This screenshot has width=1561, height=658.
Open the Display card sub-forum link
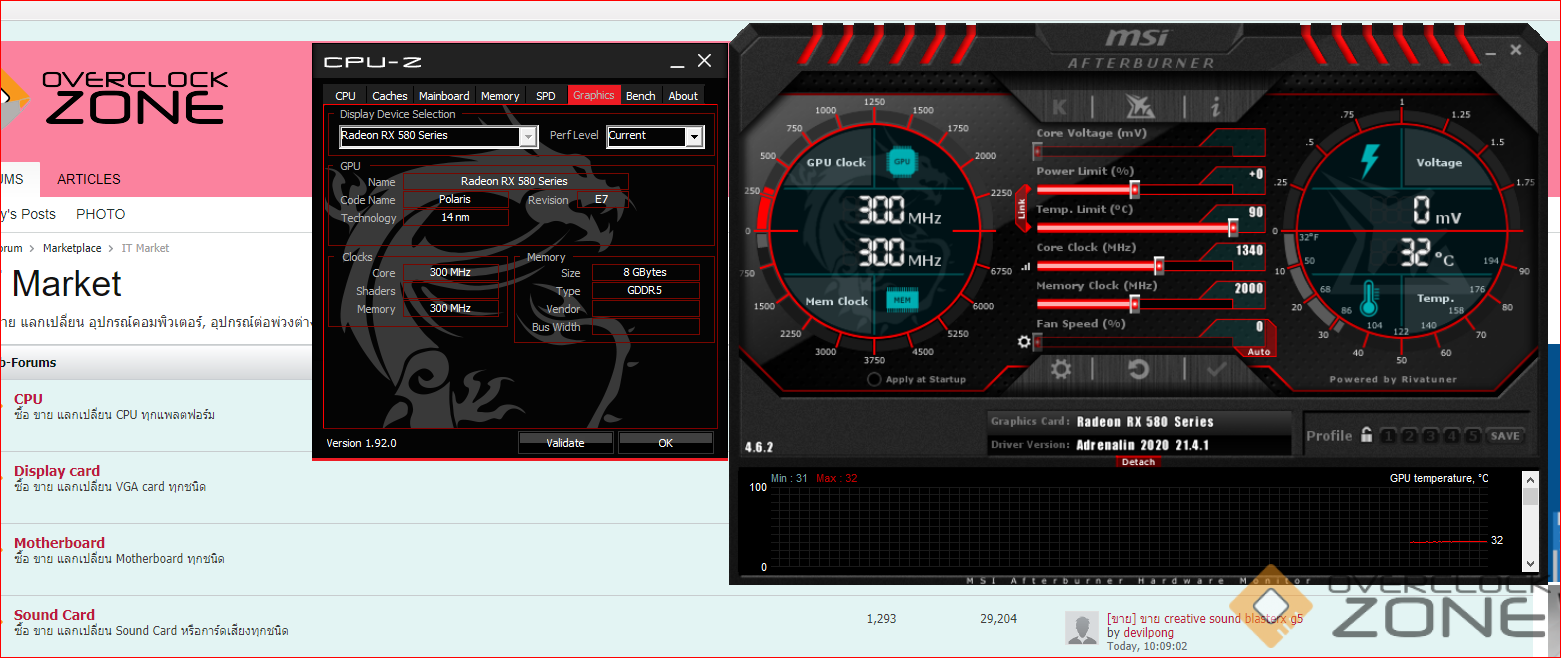pos(57,471)
